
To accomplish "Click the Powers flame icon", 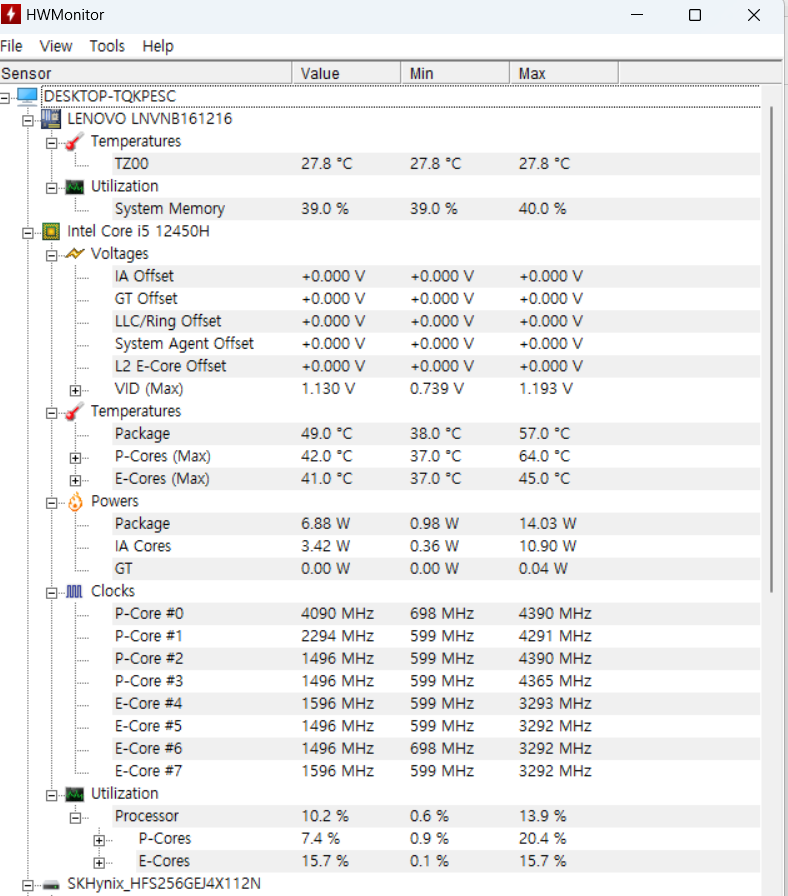I will pyautogui.click(x=75, y=502).
